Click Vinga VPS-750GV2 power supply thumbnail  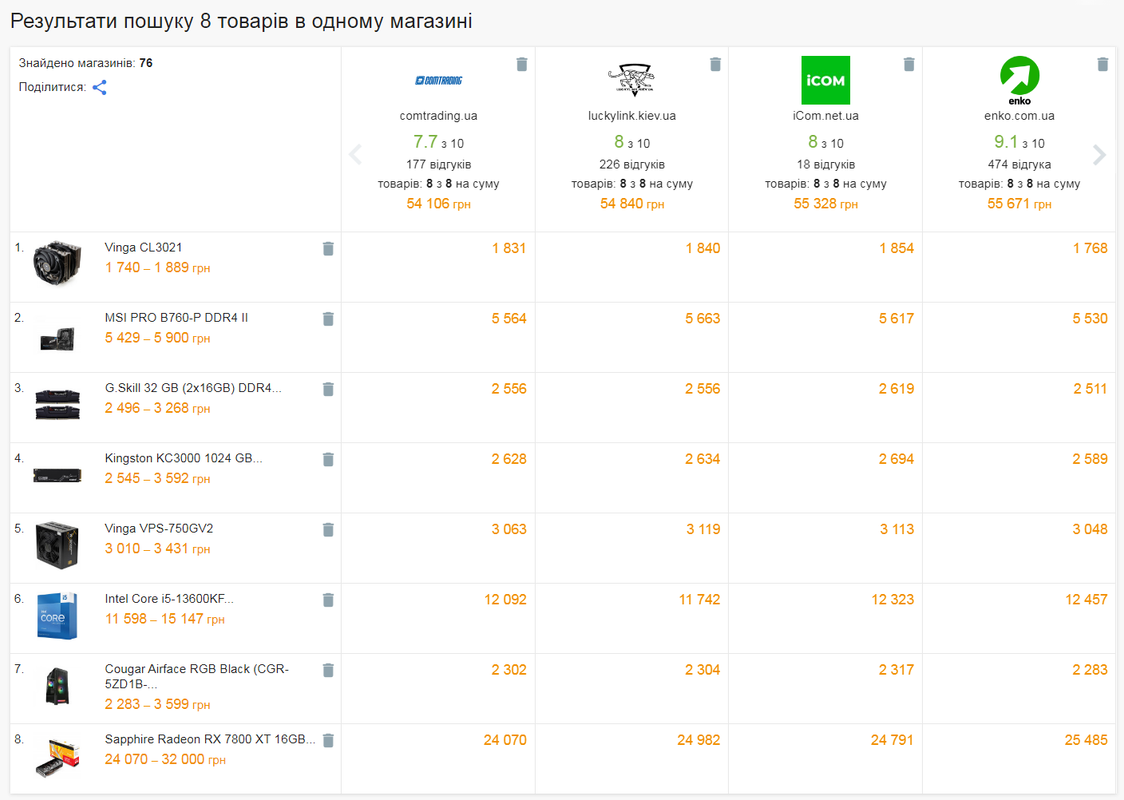click(x=57, y=546)
